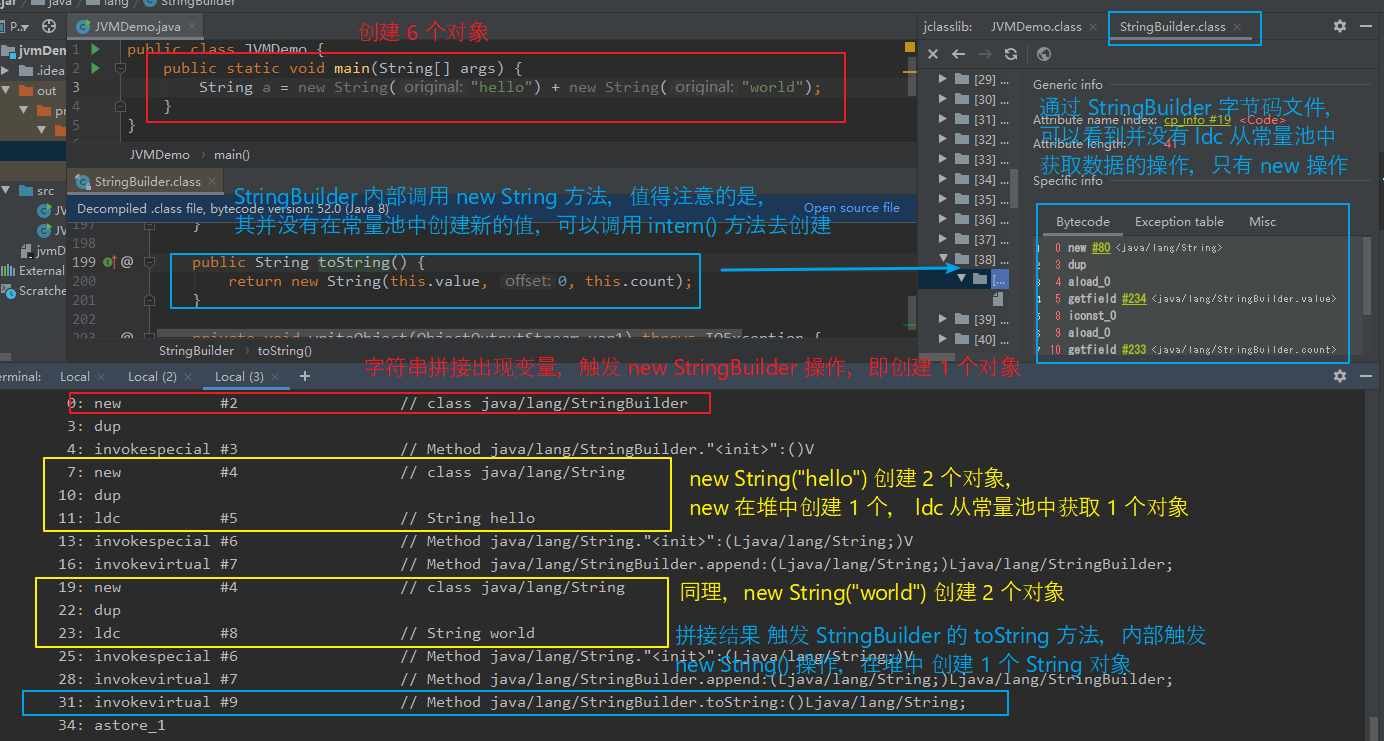Image resolution: width=1384 pixels, height=741 pixels.
Task: Expand node [40] in jclasslib tree
Action: click(942, 339)
